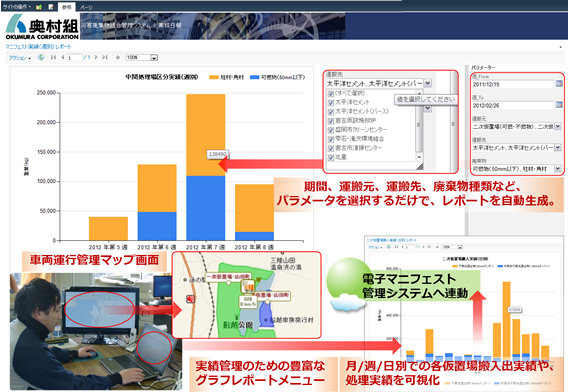
Task: Jump to last report page
Action: click(105, 57)
